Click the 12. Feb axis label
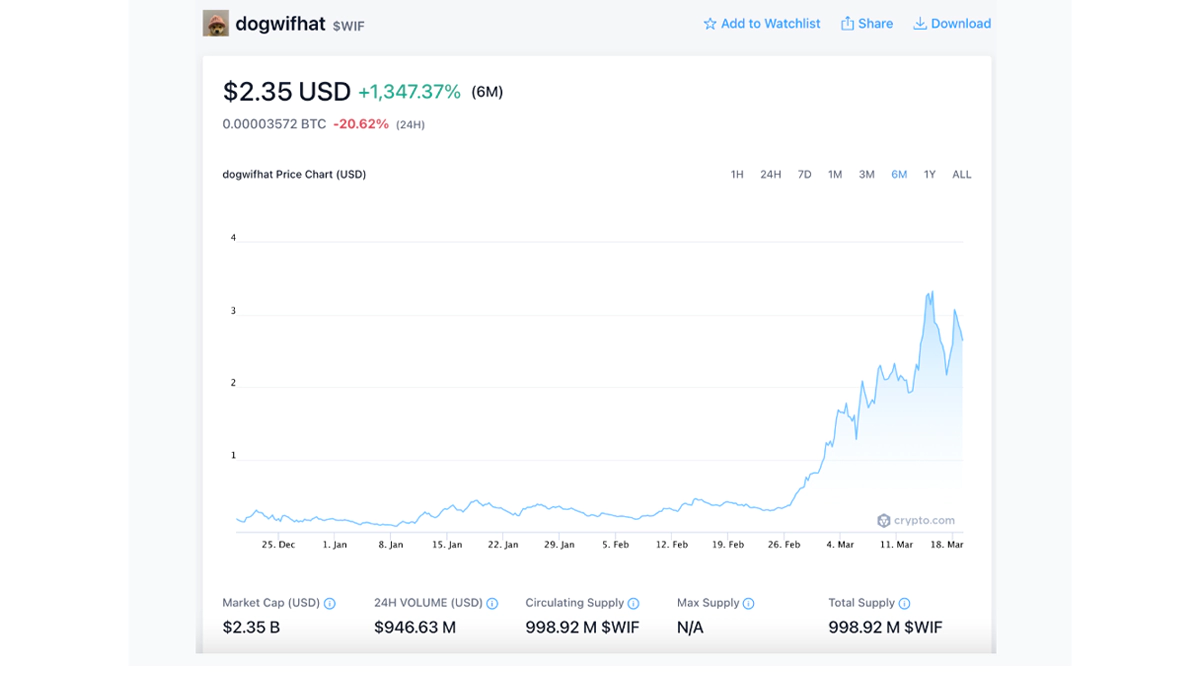Screen dimensions: 1200x675 (672, 545)
